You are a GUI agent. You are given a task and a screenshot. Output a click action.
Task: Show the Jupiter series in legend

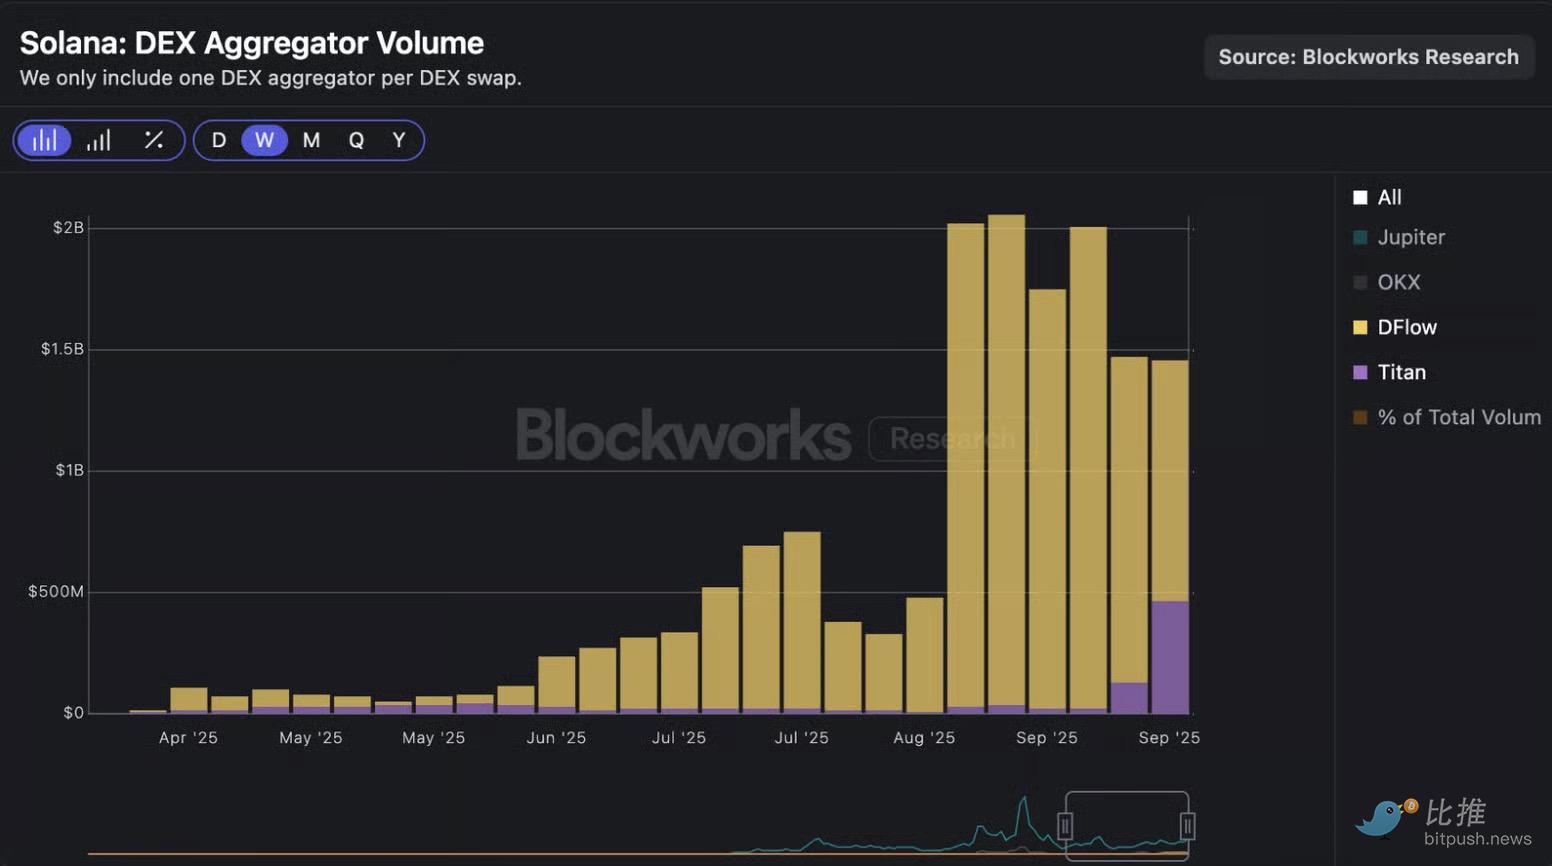click(1398, 237)
